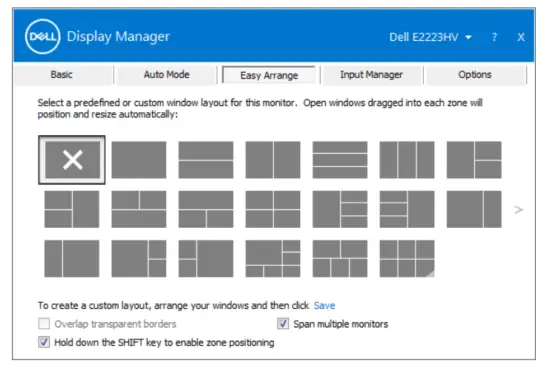Switch to the Basic tab

[x=62, y=75]
